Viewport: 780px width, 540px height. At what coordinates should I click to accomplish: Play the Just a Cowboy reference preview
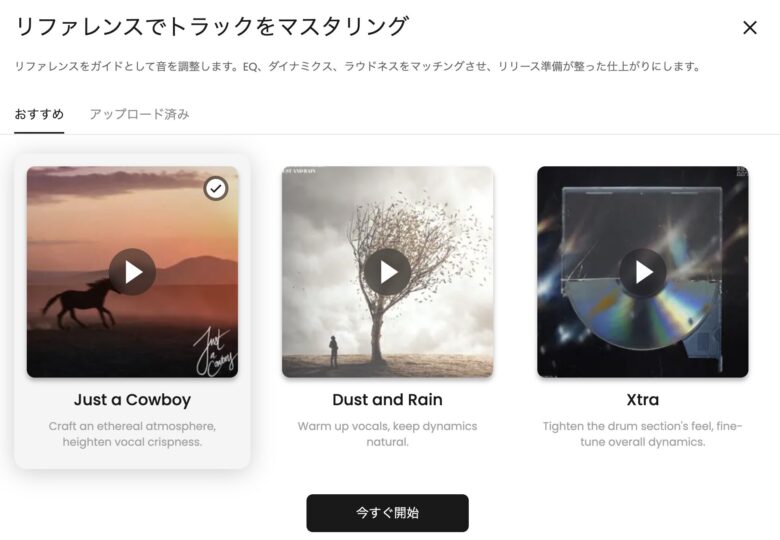[132, 272]
